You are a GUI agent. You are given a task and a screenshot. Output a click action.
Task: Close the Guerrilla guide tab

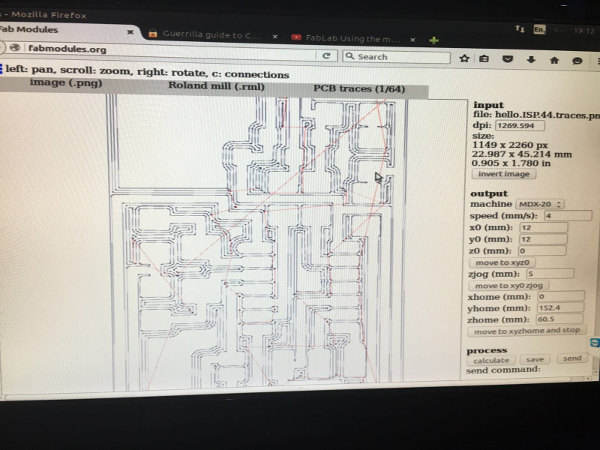point(275,36)
